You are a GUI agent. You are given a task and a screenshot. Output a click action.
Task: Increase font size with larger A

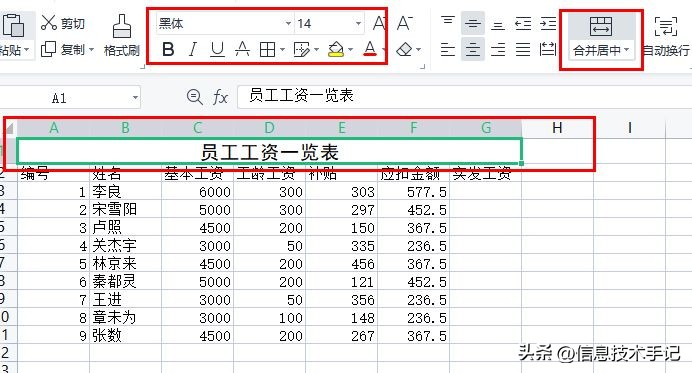[379, 23]
